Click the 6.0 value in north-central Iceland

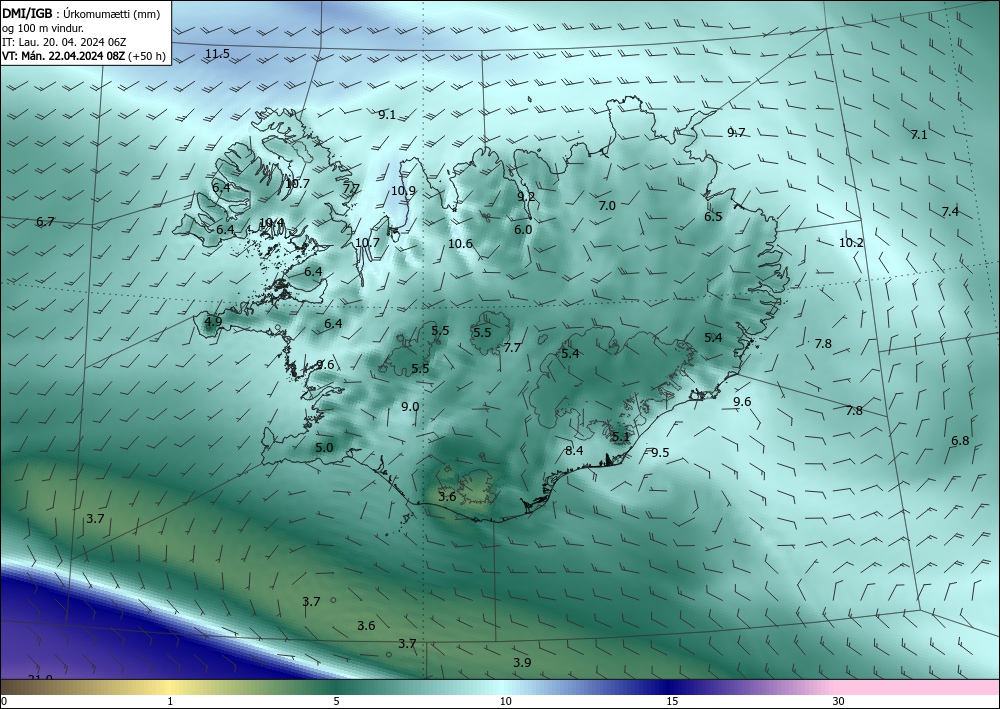coord(523,229)
